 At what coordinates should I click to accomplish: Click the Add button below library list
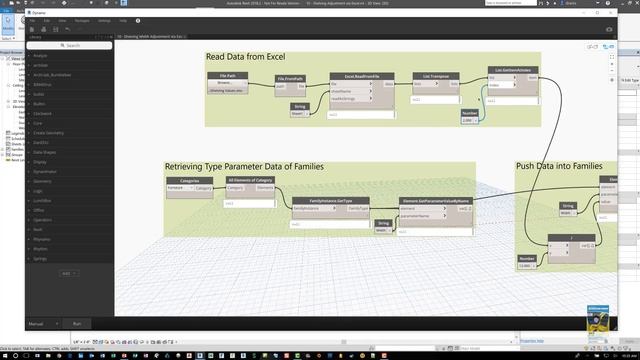click(x=69, y=273)
